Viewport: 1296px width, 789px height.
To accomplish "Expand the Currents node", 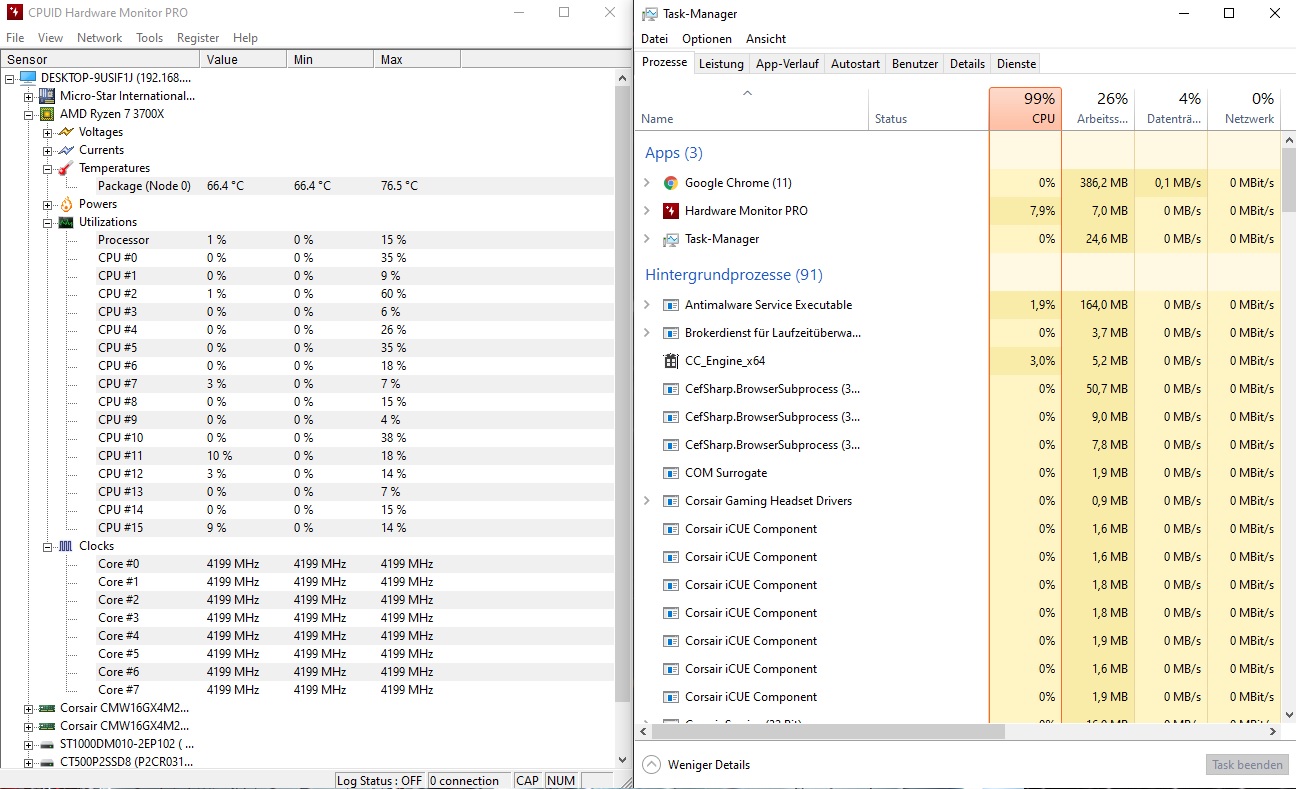I will point(47,150).
